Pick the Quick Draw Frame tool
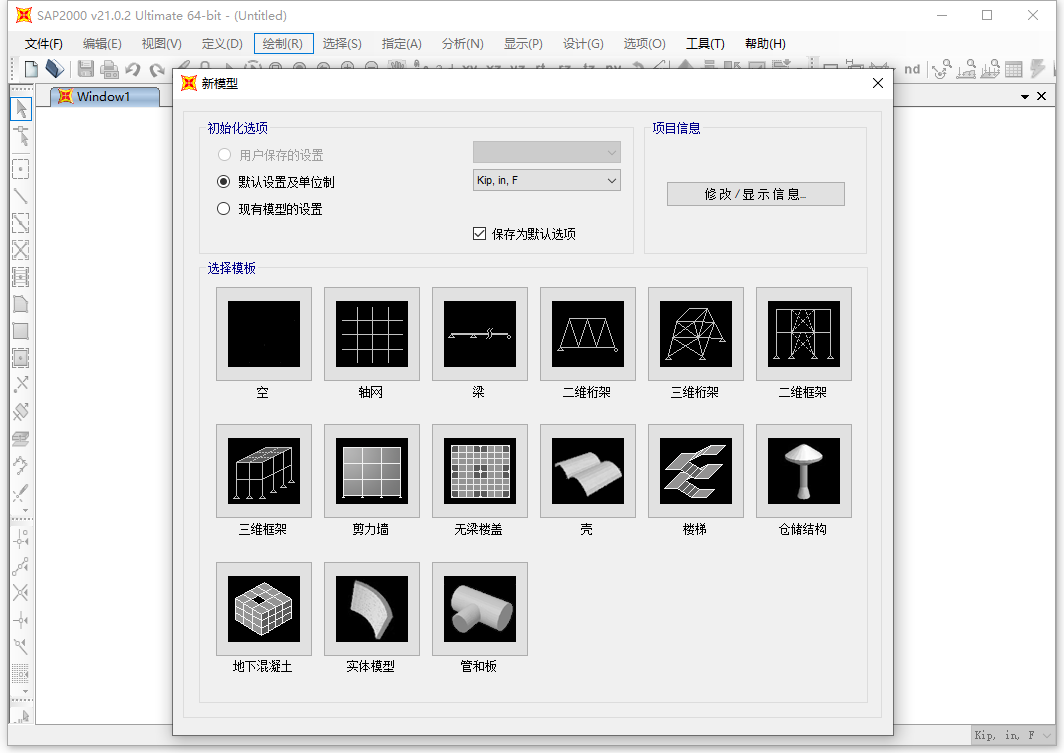The width and height of the screenshot is (1064, 753). tap(21, 223)
